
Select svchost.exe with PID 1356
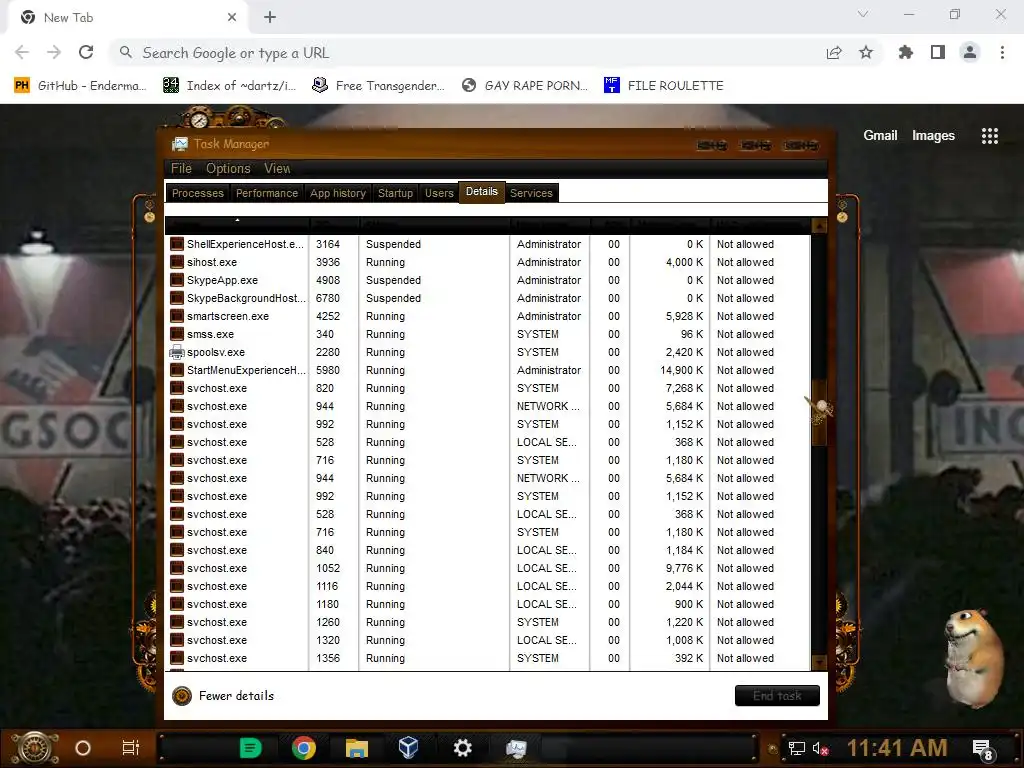tap(487, 658)
